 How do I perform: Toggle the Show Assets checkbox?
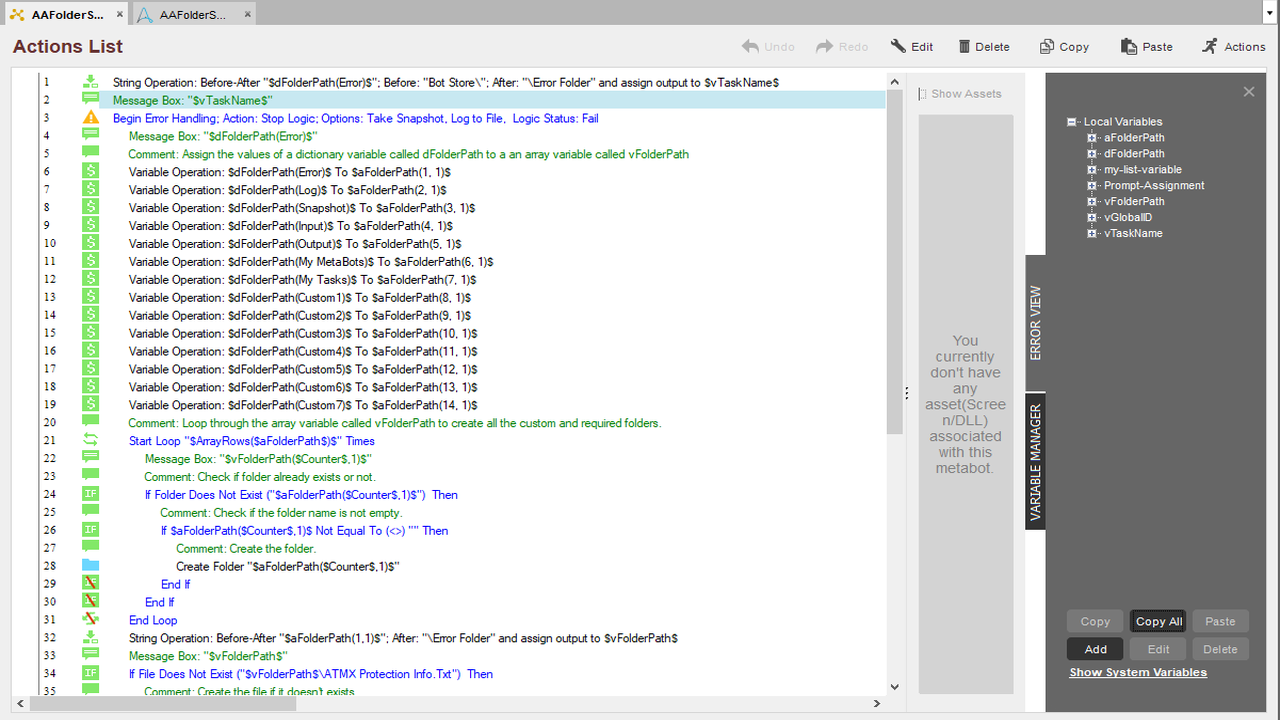(x=923, y=94)
